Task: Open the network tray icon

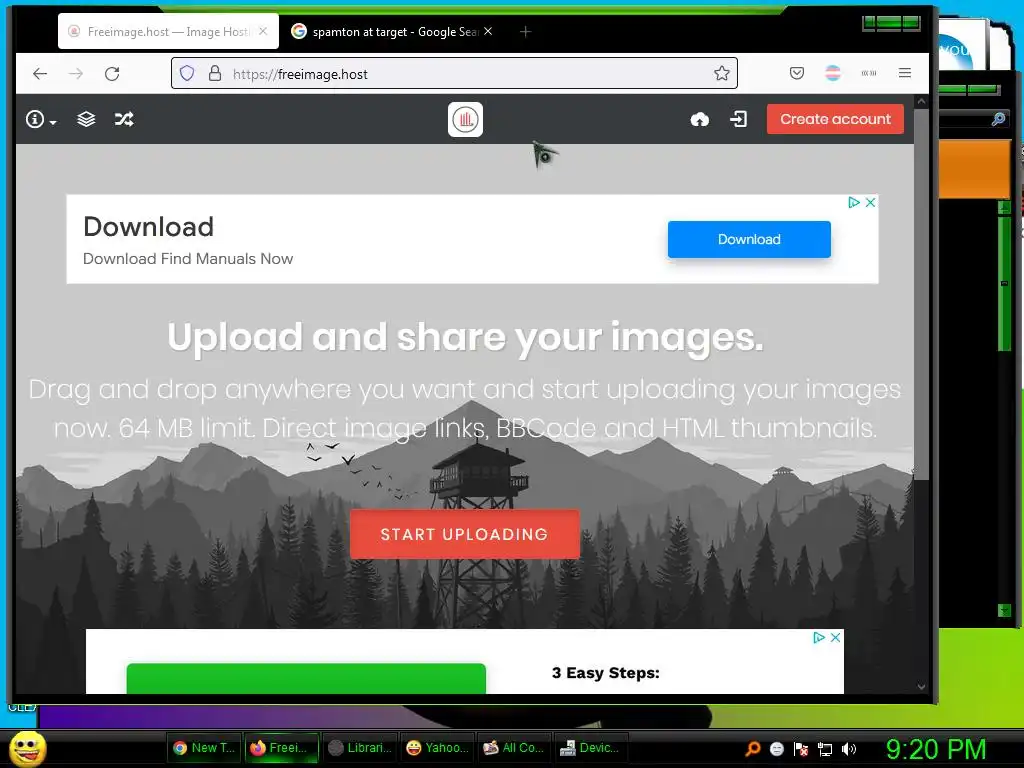Action: click(x=825, y=749)
